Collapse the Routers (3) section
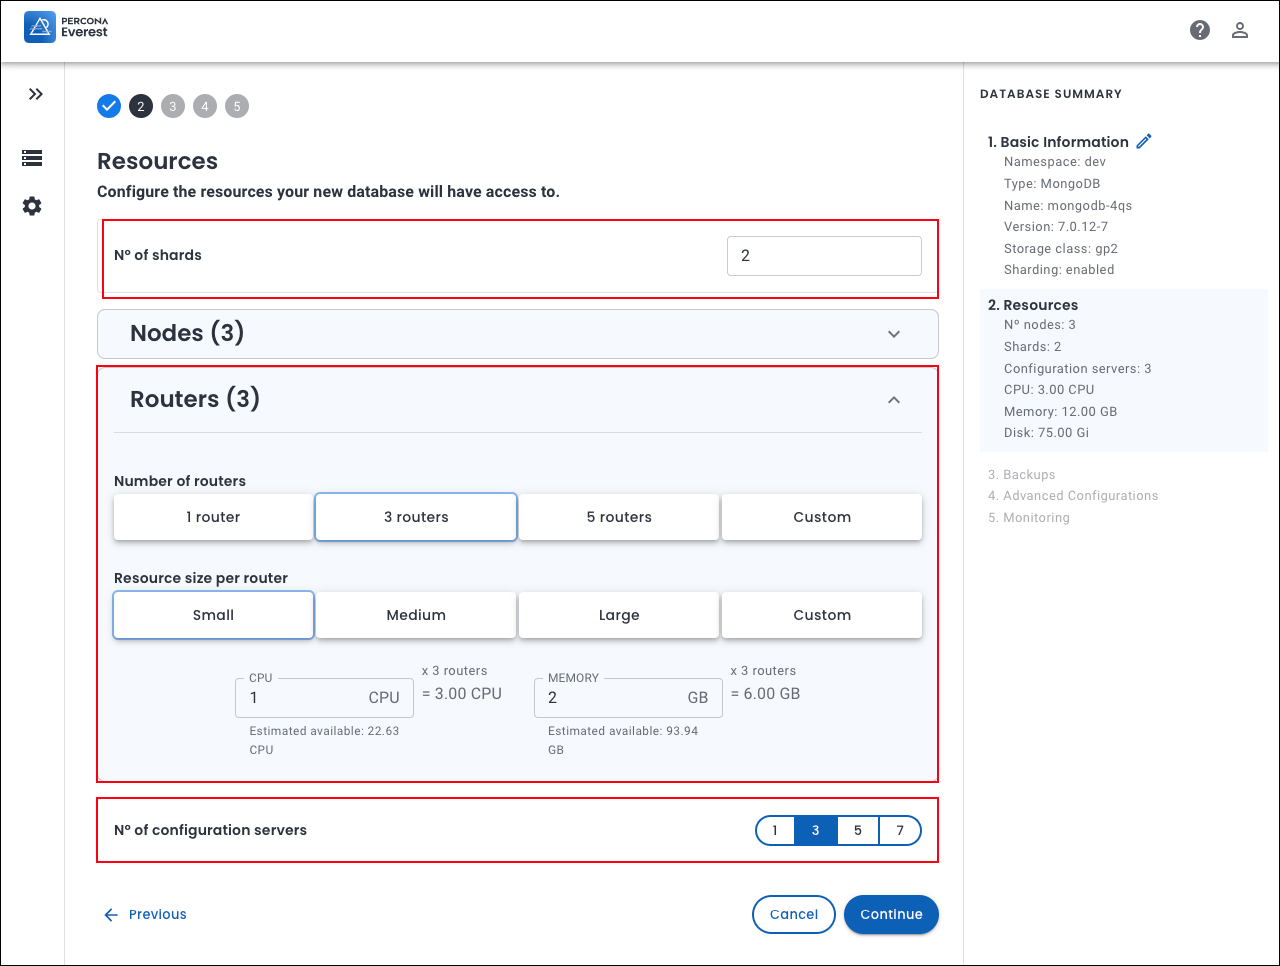 tap(894, 400)
